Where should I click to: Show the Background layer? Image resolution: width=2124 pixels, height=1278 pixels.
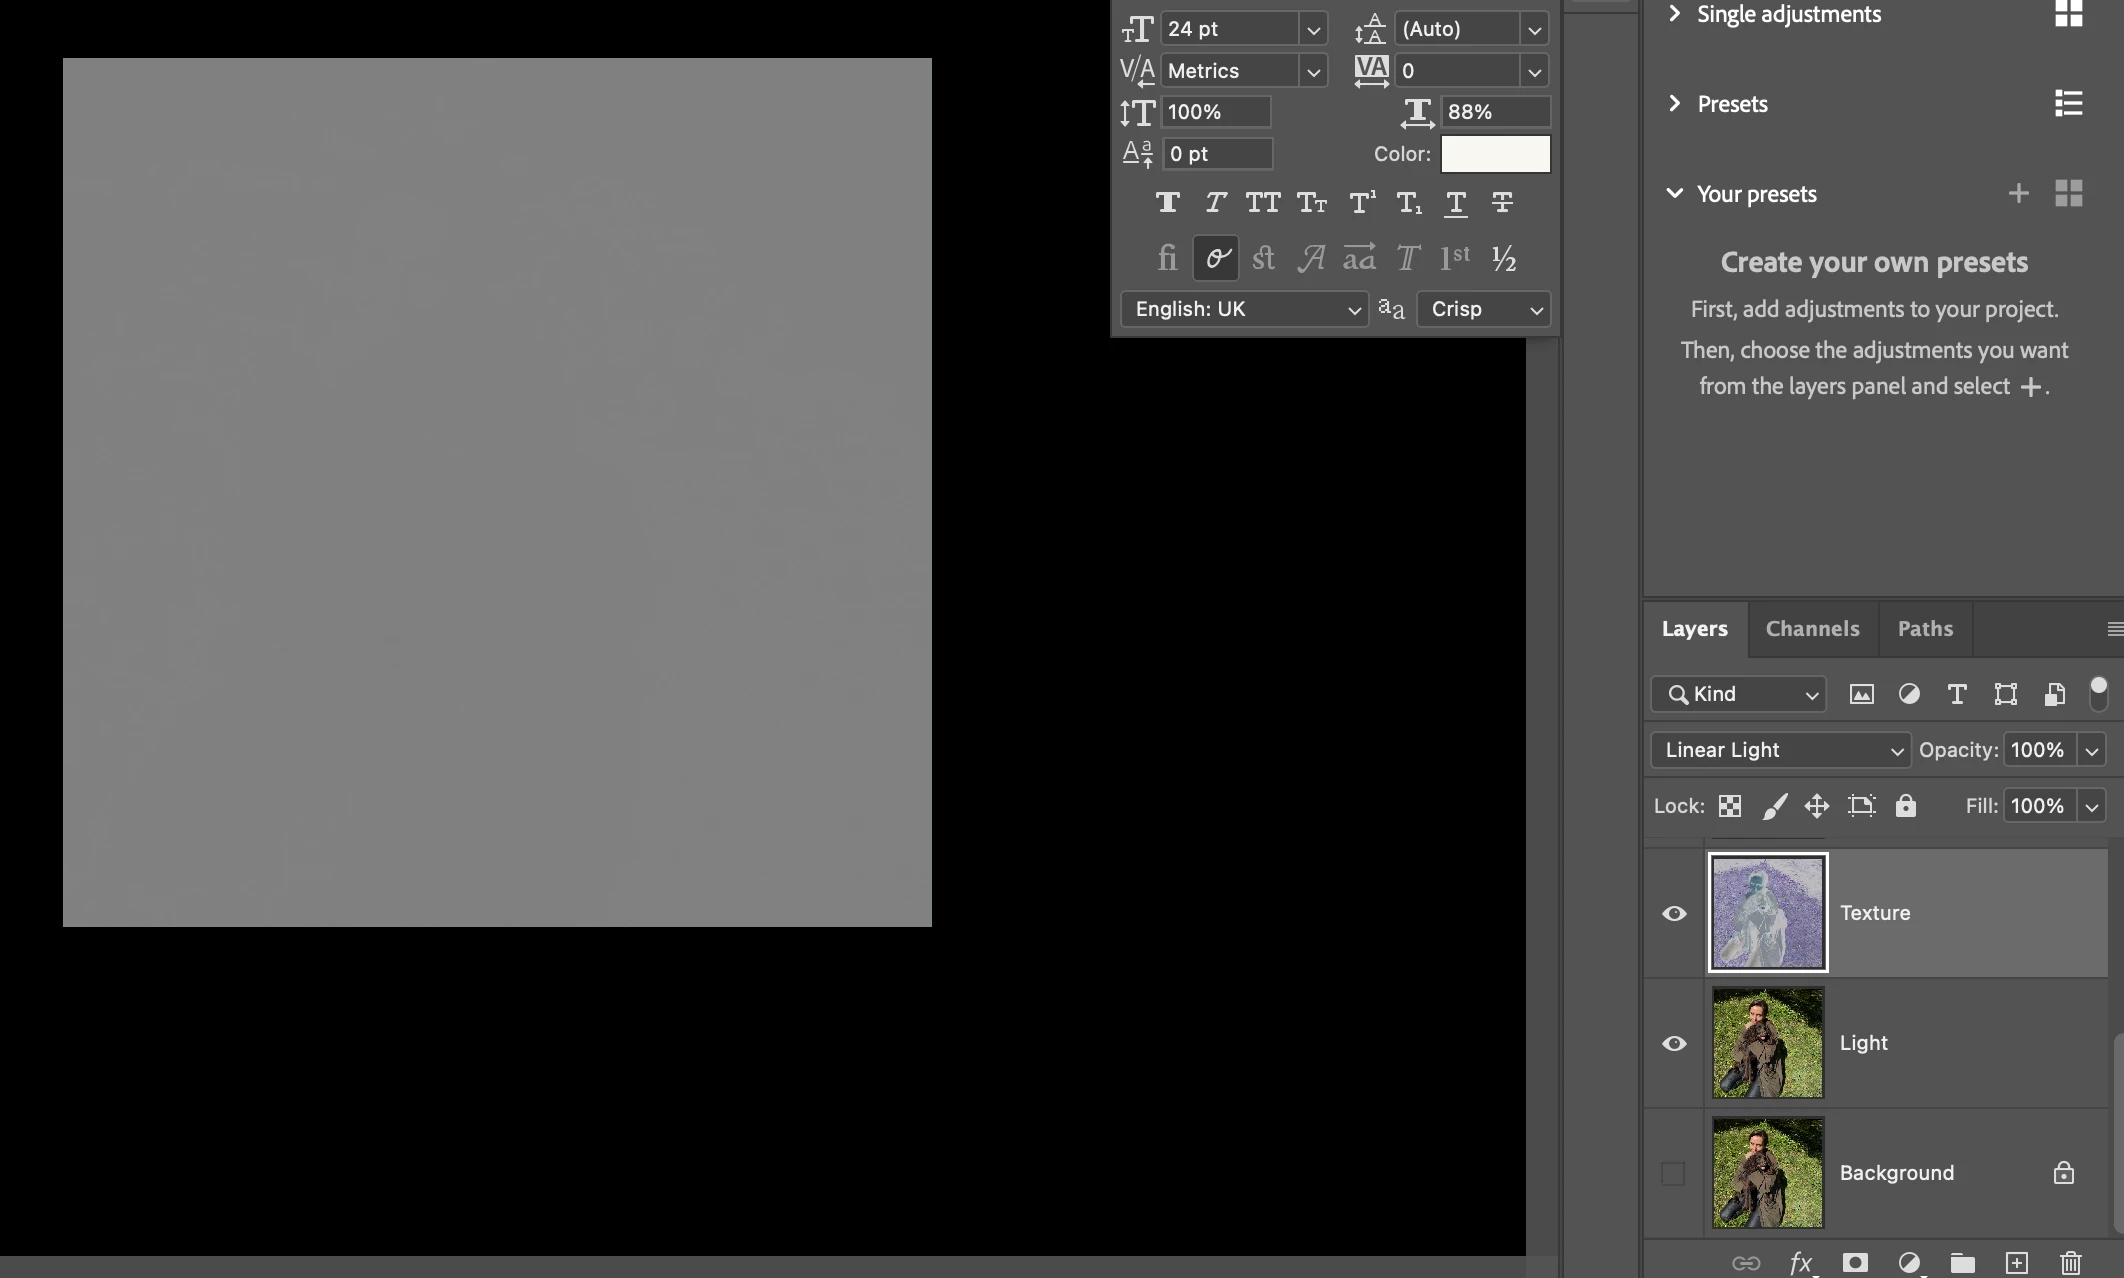click(x=1673, y=1173)
